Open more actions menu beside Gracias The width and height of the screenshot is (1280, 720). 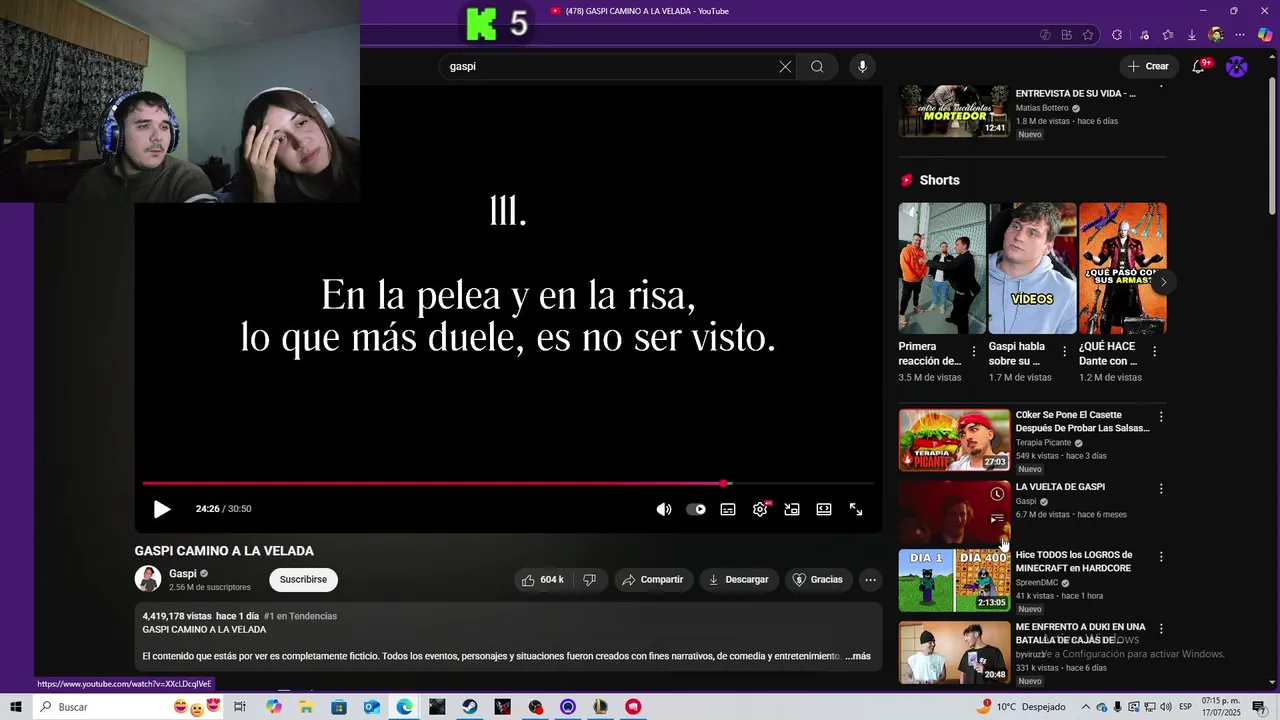coord(870,580)
